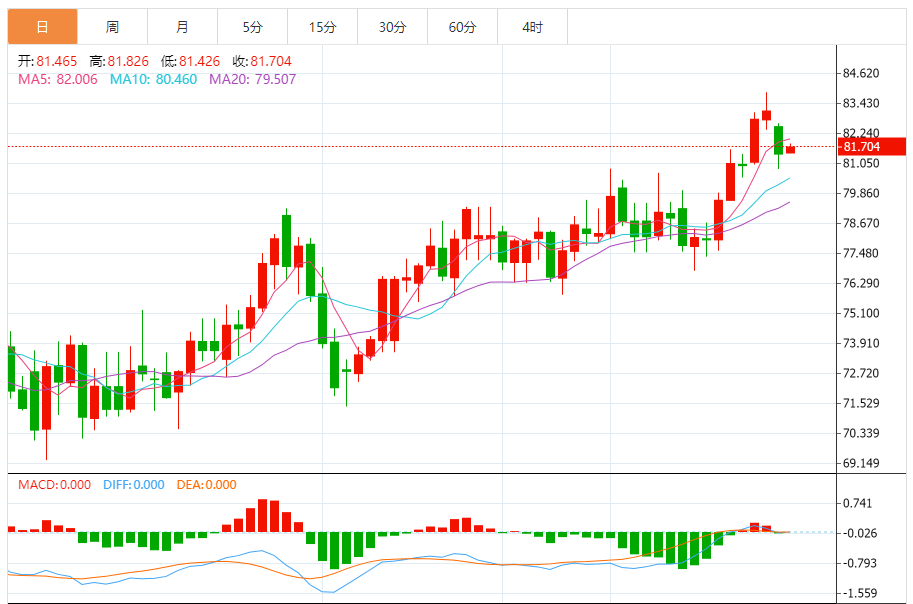Click the 79.860 price axis label
Screen dimensions: 913x604
(861, 193)
